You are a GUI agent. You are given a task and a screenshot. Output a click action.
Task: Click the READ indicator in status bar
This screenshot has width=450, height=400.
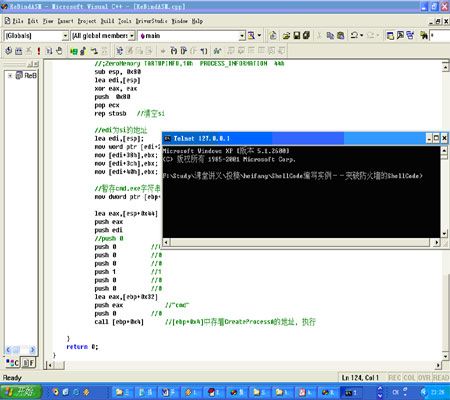441,377
